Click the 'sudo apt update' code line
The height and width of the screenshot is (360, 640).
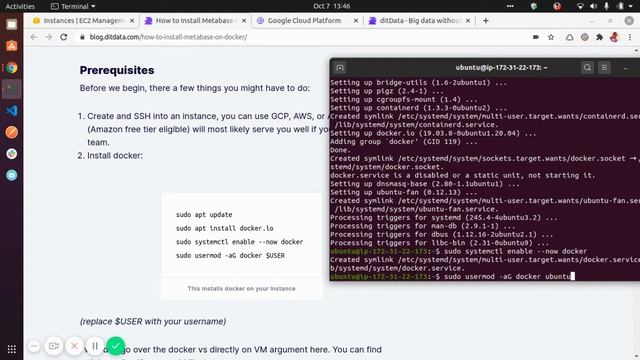pos(204,215)
